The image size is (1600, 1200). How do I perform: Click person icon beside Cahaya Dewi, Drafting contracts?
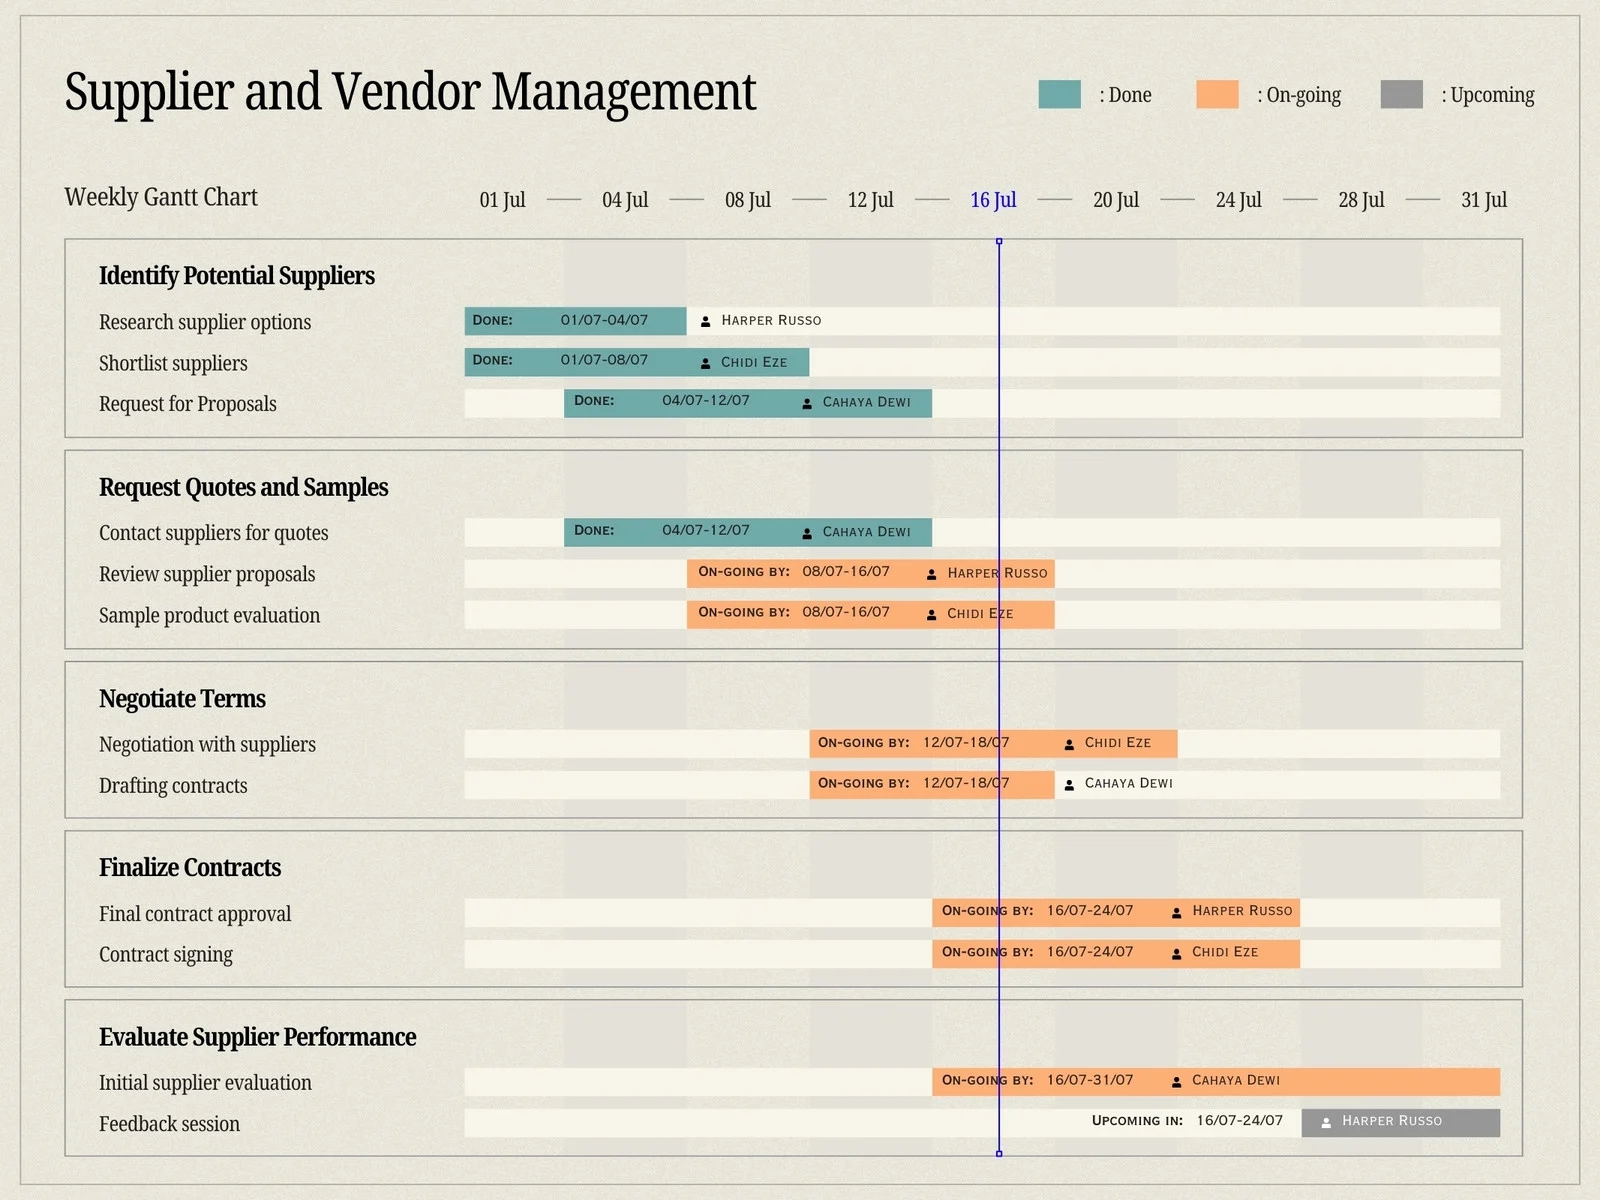point(1069,785)
